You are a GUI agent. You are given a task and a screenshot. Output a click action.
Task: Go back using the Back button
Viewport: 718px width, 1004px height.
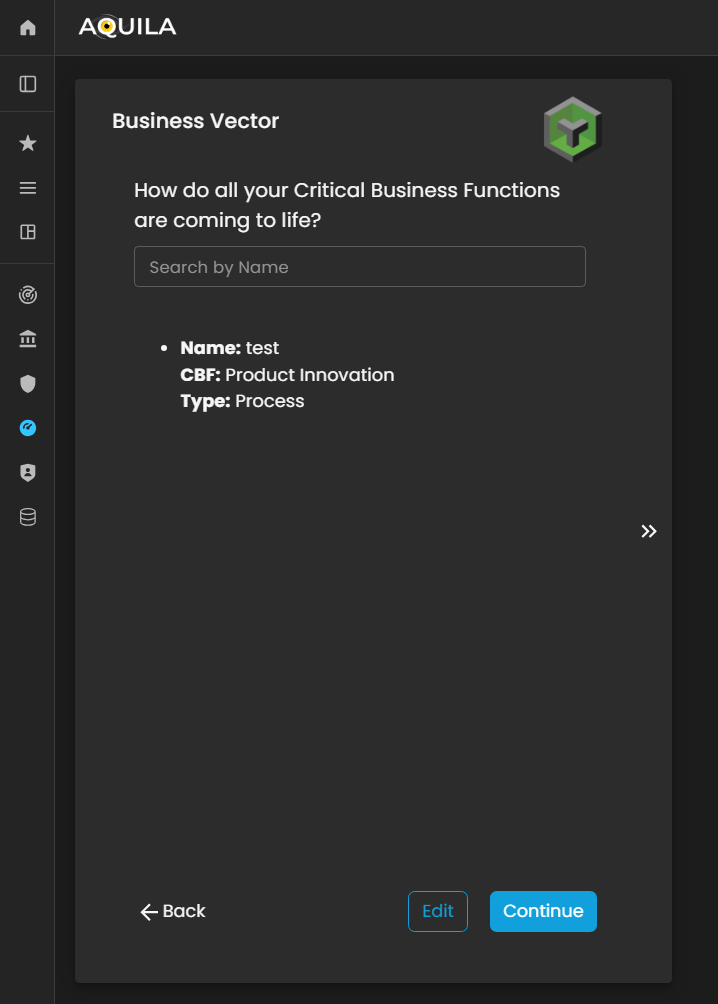[x=173, y=911]
